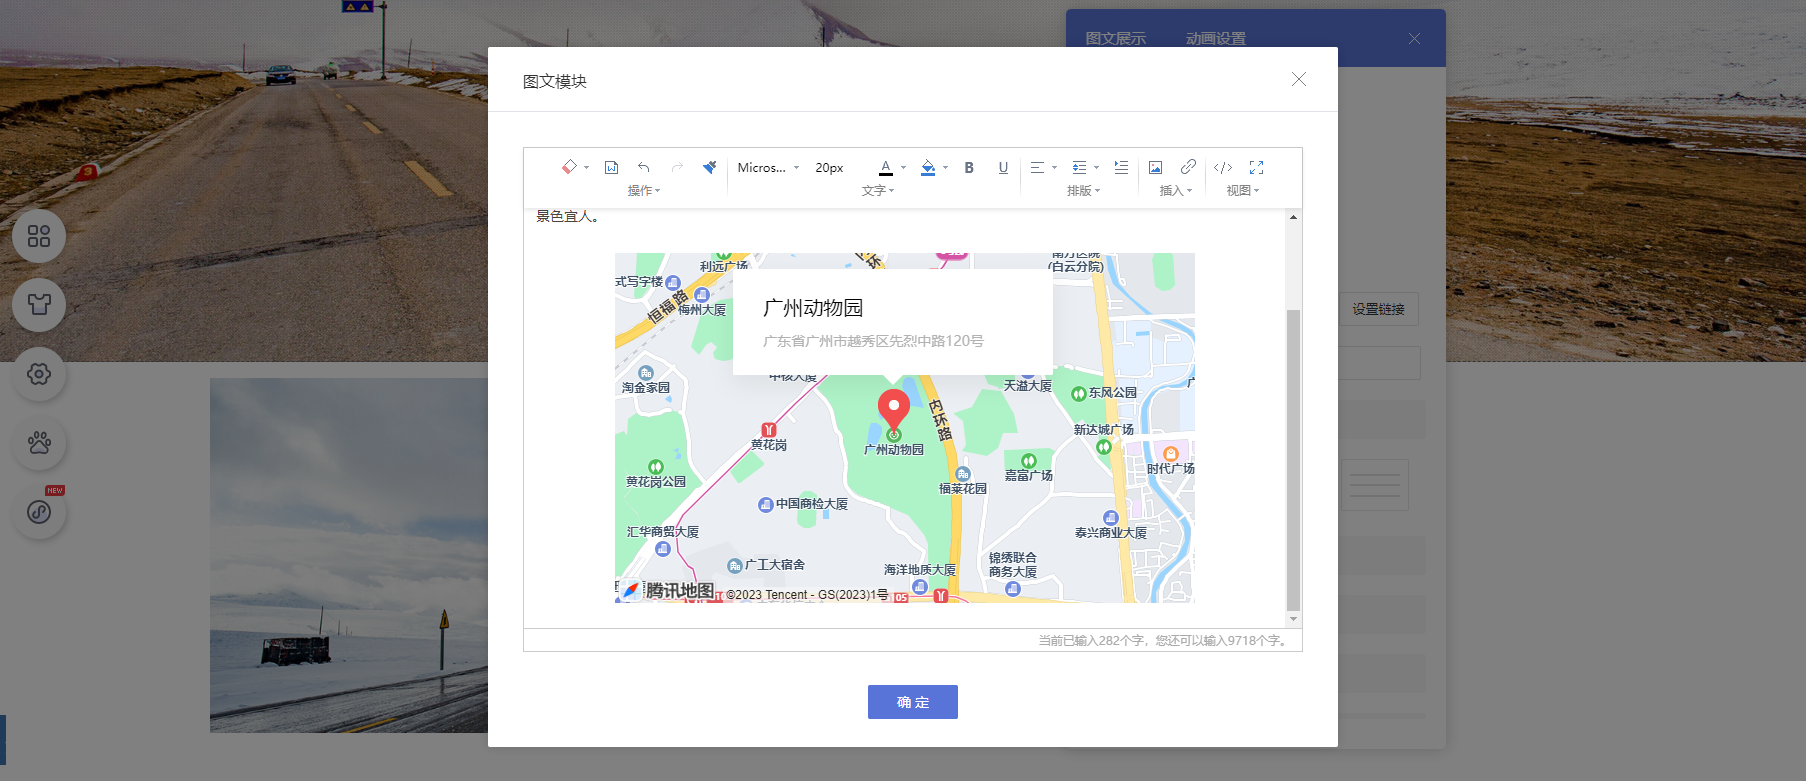
Task: Redo the last undone edit
Action: click(677, 167)
